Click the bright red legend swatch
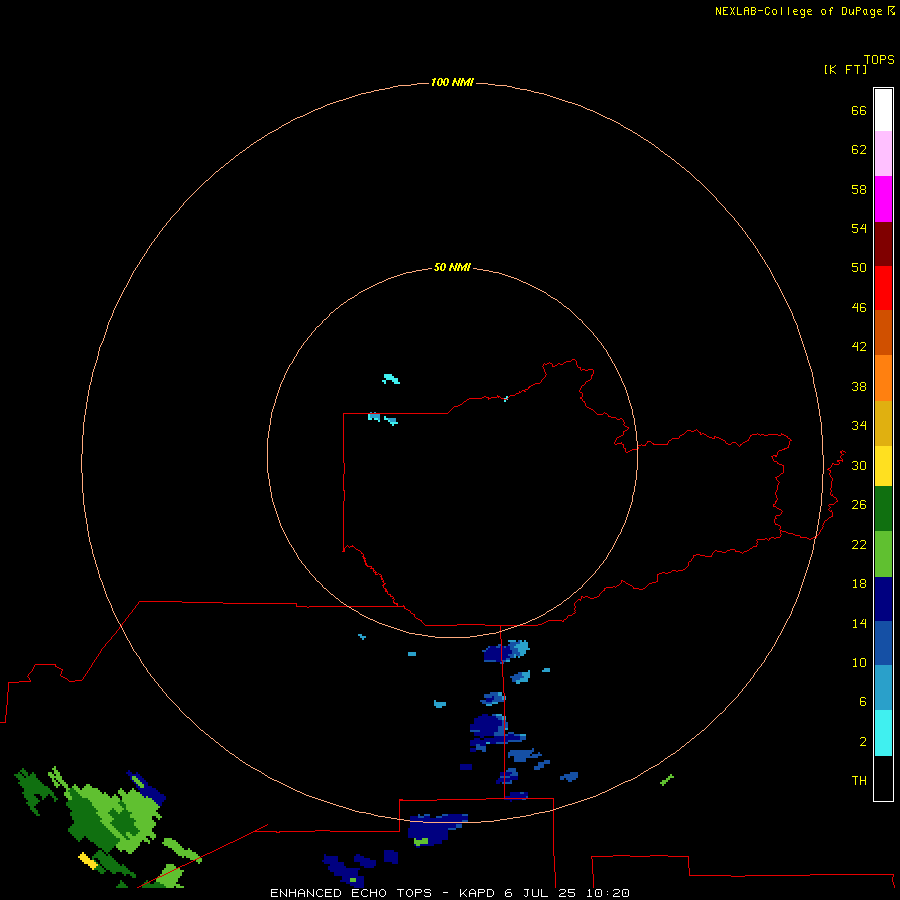Viewport: 900px width, 900px height. coord(883,288)
